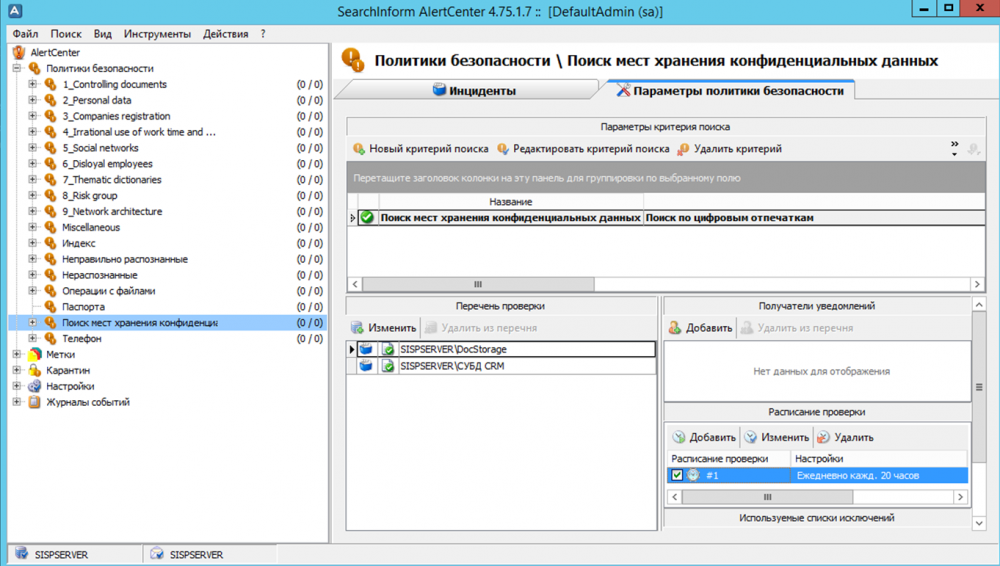Open the ? help menu
The image size is (1000, 566).
tap(263, 34)
